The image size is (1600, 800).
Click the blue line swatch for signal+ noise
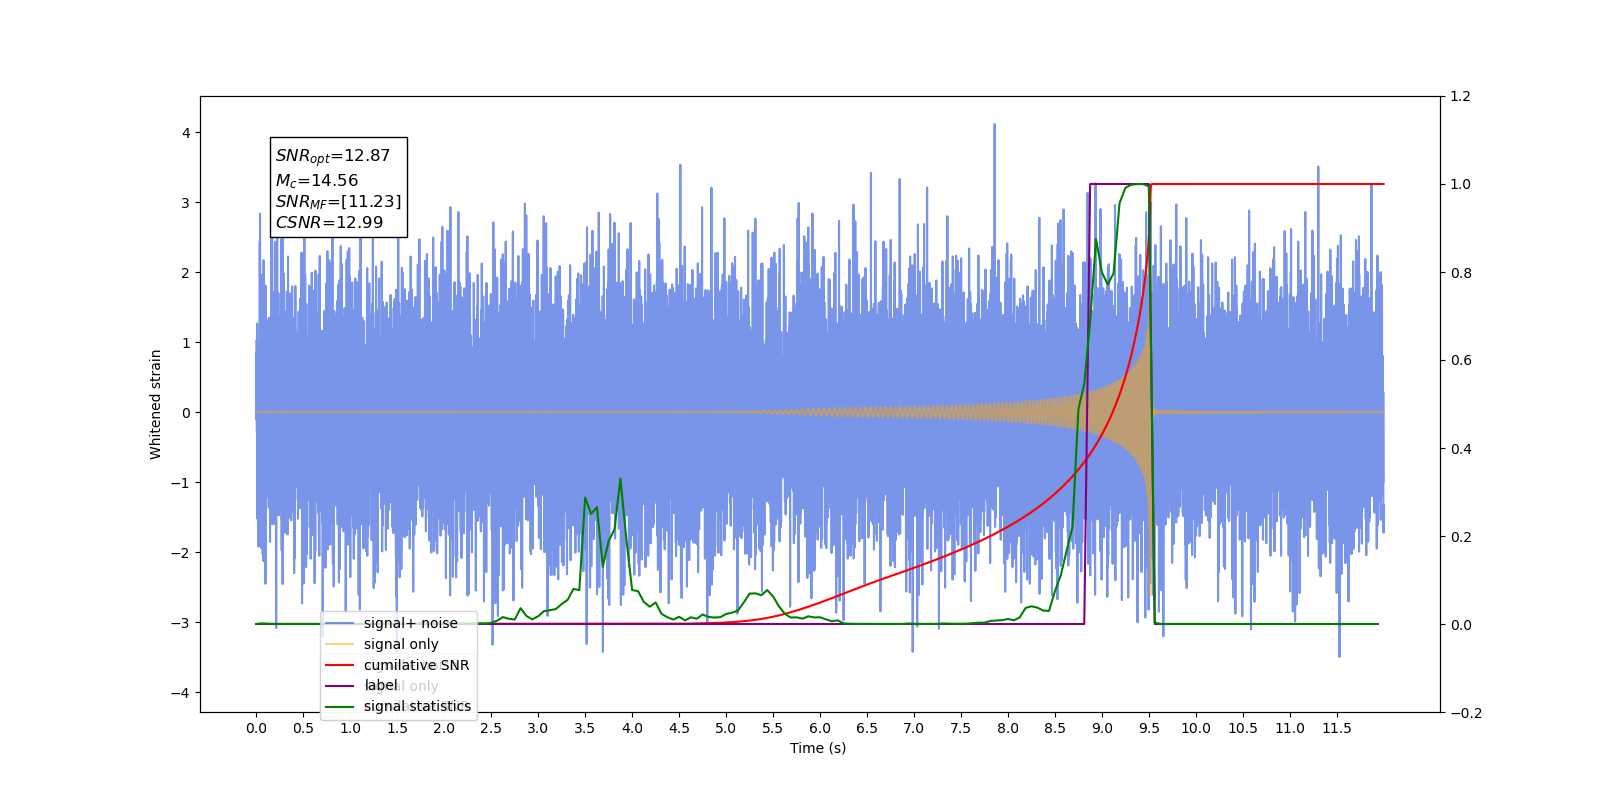340,623
